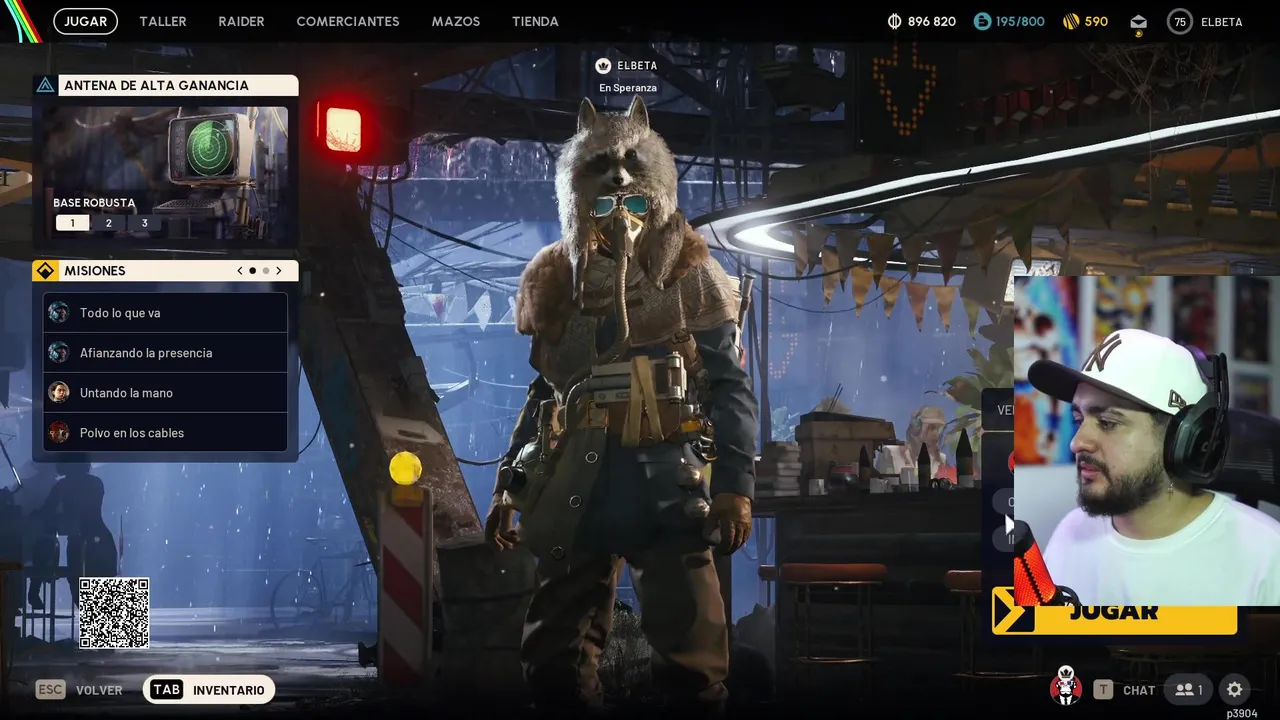This screenshot has width=1280, height=720.
Task: Select stage 2 of Base Robusta
Action: click(108, 223)
